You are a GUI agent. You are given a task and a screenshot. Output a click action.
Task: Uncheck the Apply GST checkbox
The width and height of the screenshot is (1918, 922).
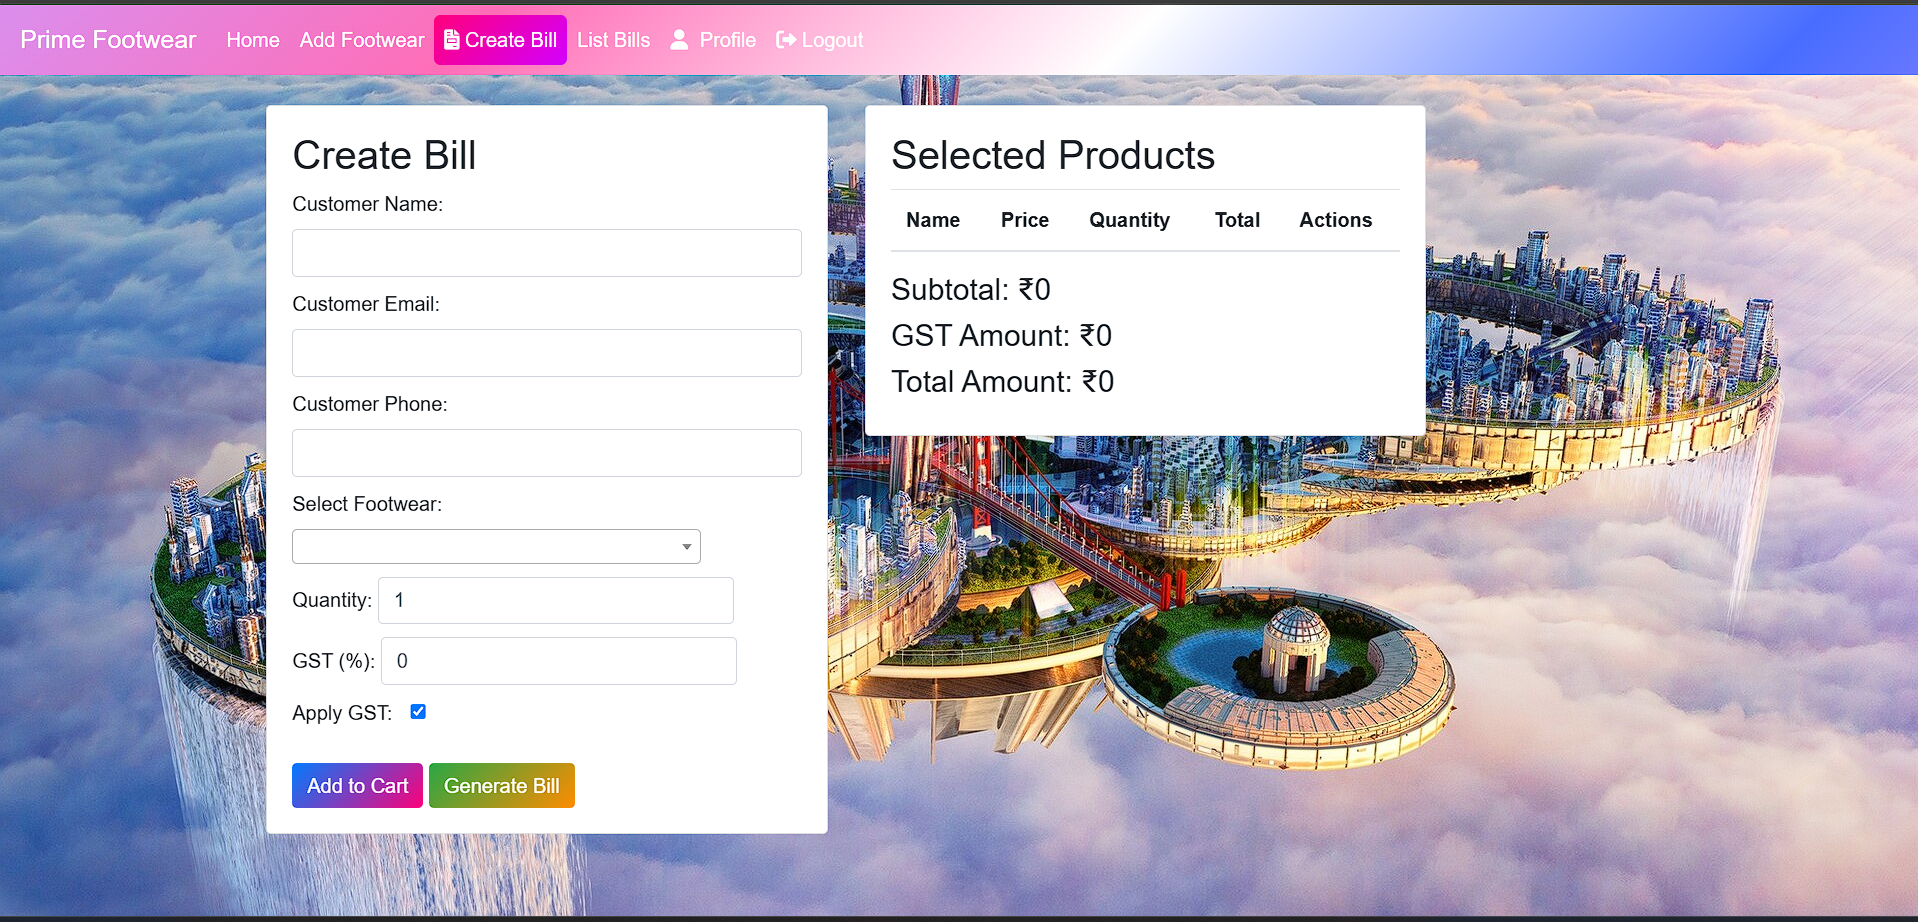coord(418,712)
